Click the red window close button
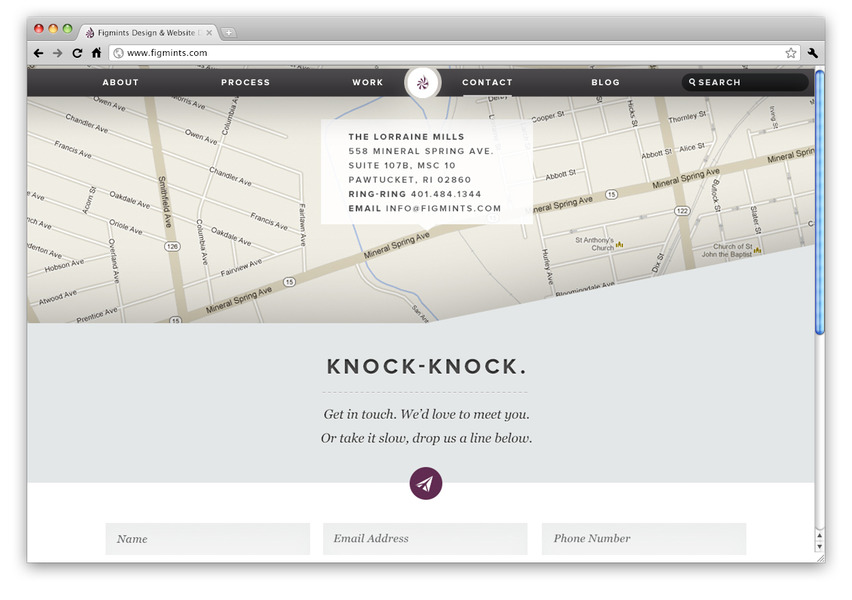 tap(39, 29)
